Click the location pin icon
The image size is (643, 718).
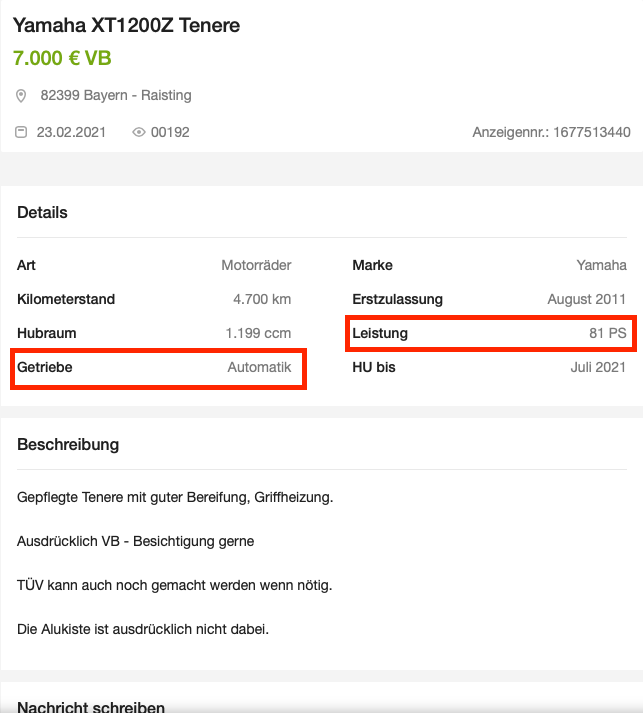click(x=21, y=96)
